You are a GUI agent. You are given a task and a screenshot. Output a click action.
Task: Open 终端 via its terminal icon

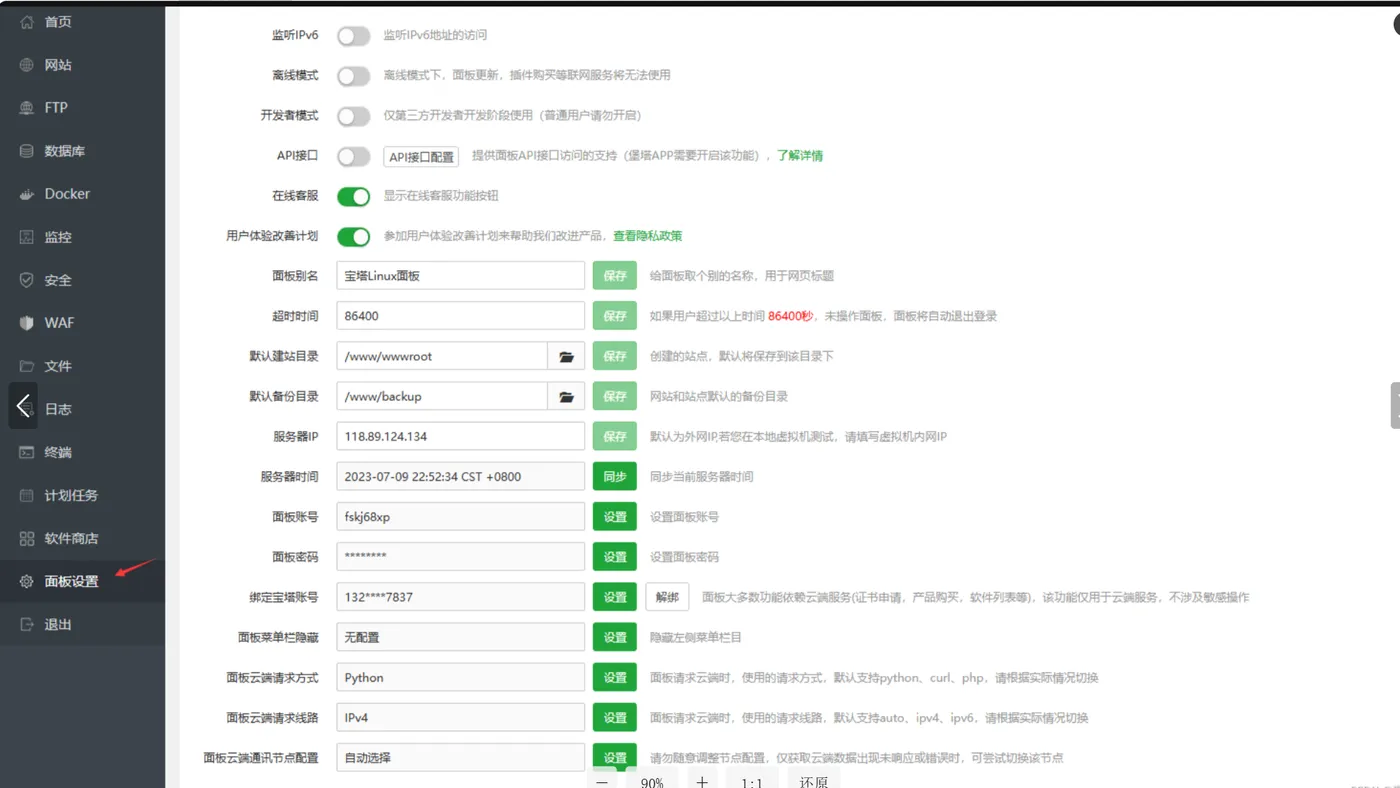coord(27,452)
